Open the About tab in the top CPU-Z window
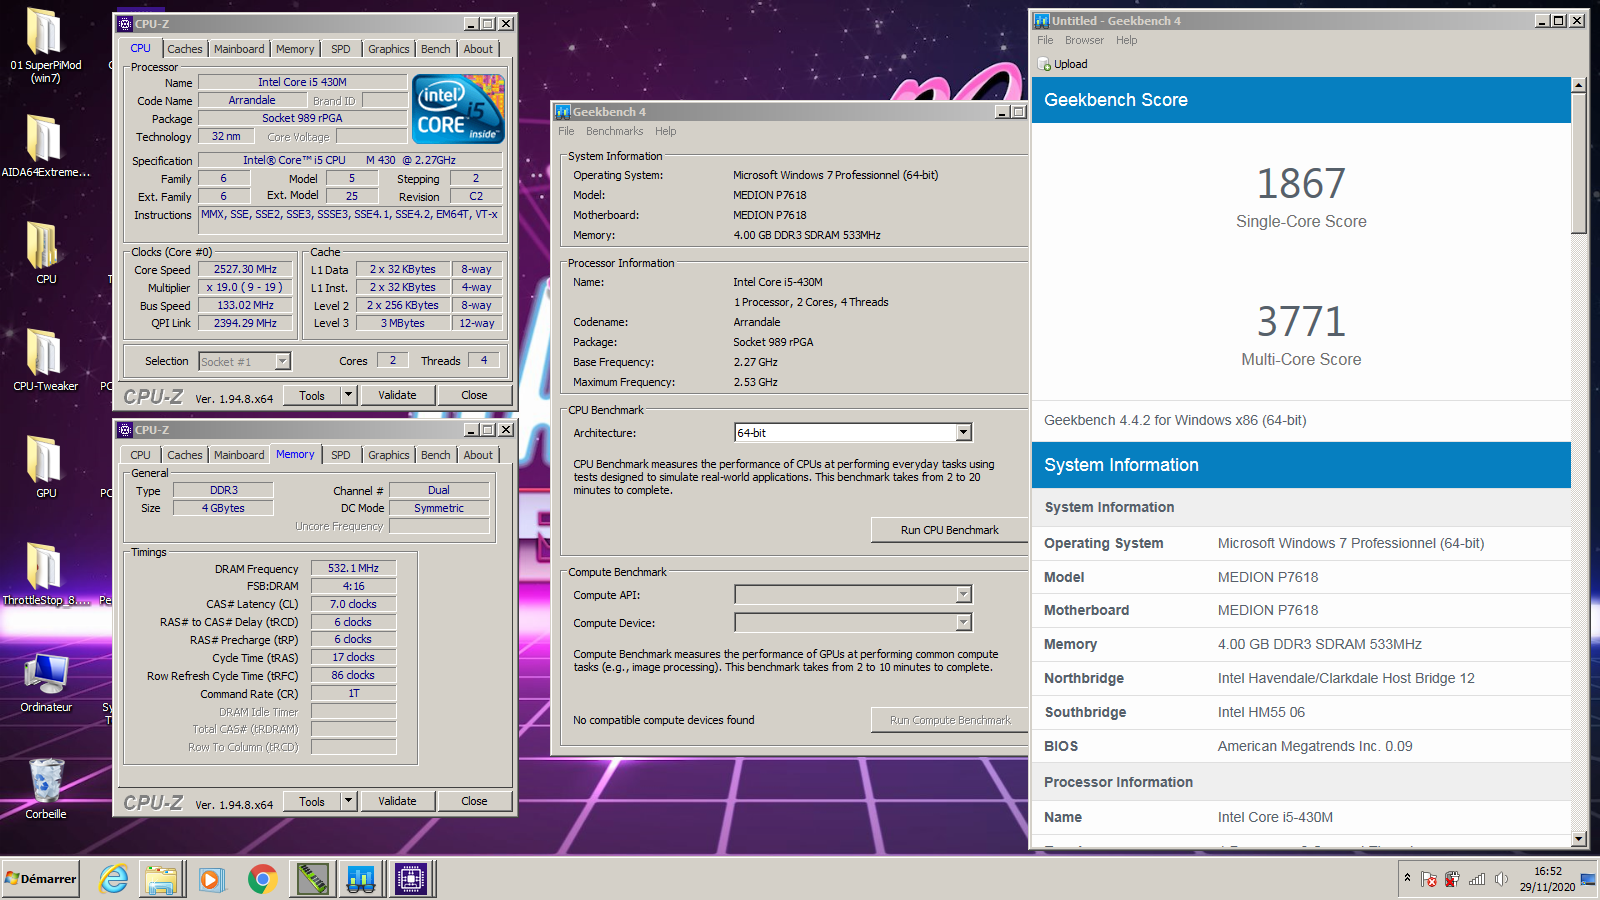Viewport: 1600px width, 900px height. [478, 49]
